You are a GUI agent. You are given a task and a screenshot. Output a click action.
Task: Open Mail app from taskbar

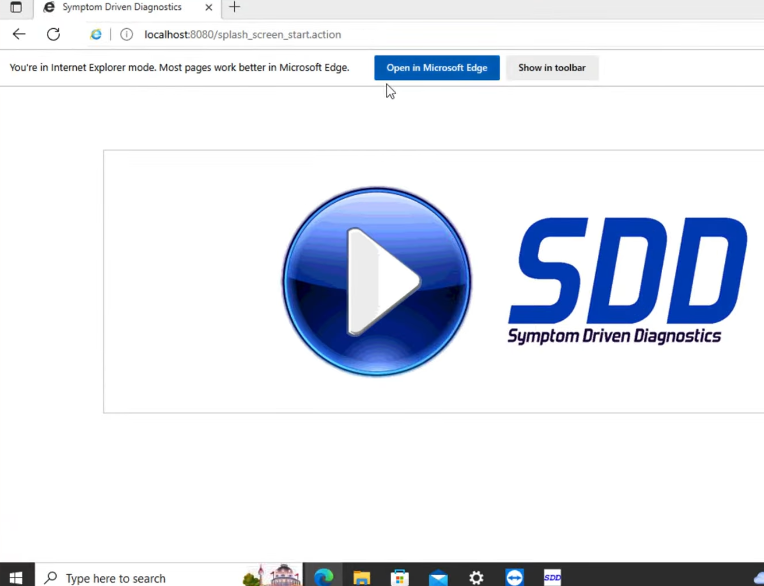pos(438,578)
